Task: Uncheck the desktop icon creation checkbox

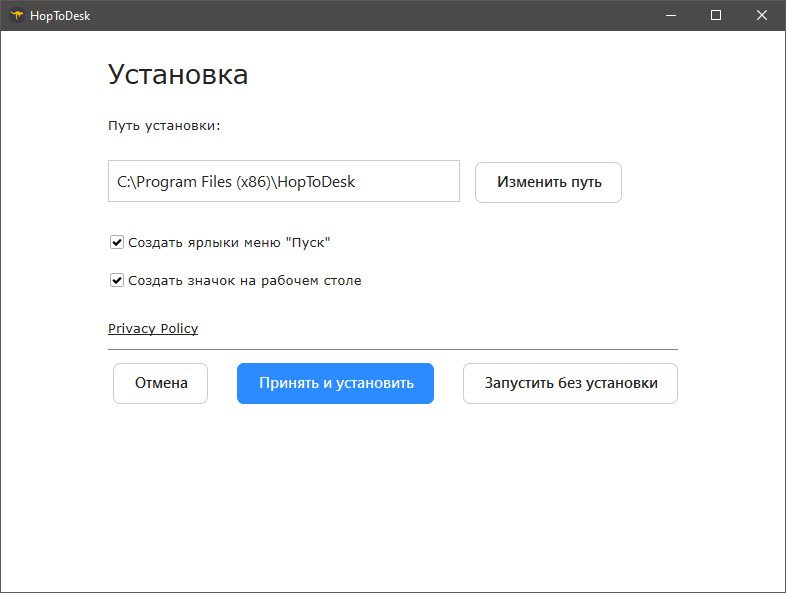Action: tap(117, 280)
